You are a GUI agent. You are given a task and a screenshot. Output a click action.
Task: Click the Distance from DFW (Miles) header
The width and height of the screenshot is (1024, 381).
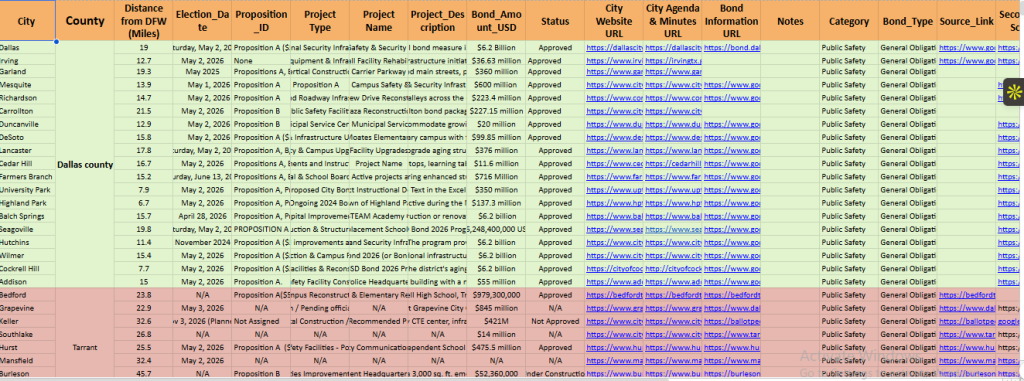[143, 21]
